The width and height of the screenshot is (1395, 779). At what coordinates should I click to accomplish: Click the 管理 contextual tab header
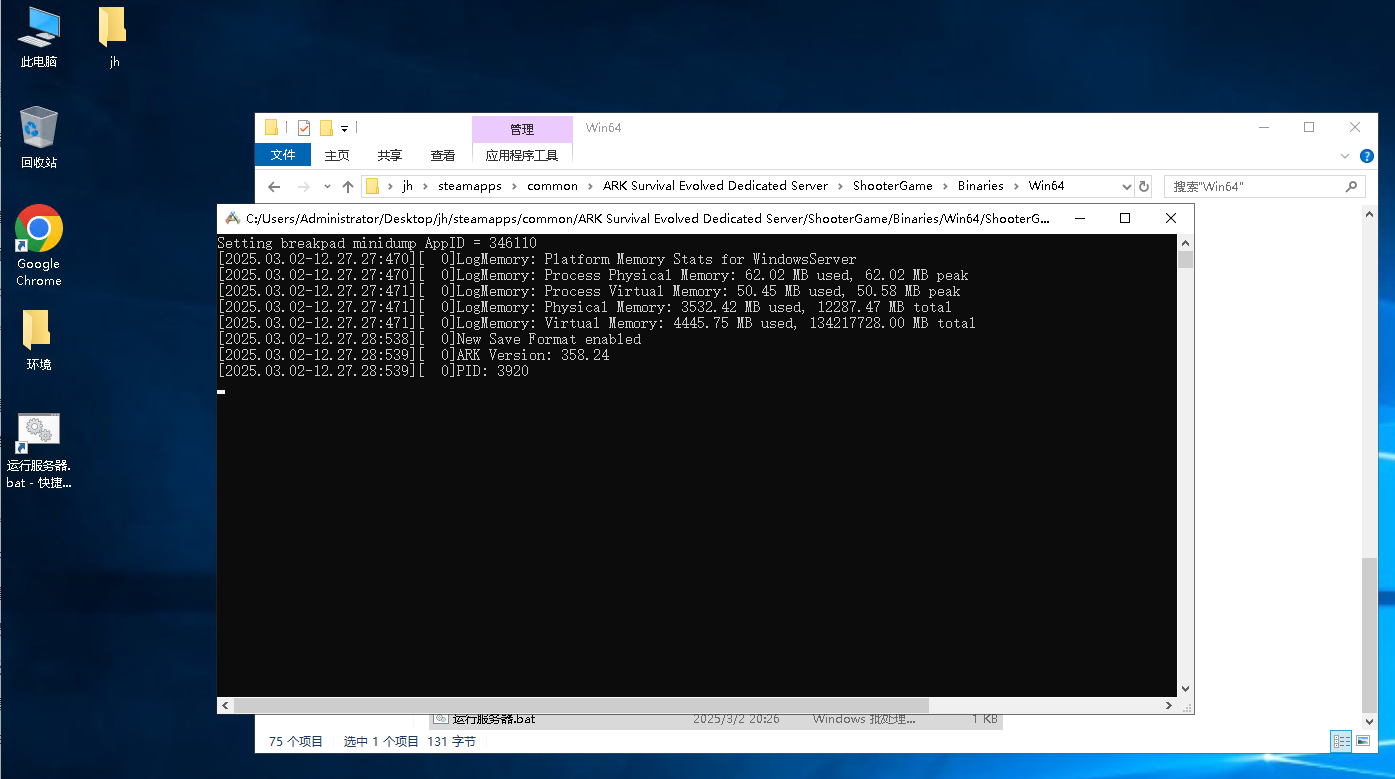click(x=522, y=129)
